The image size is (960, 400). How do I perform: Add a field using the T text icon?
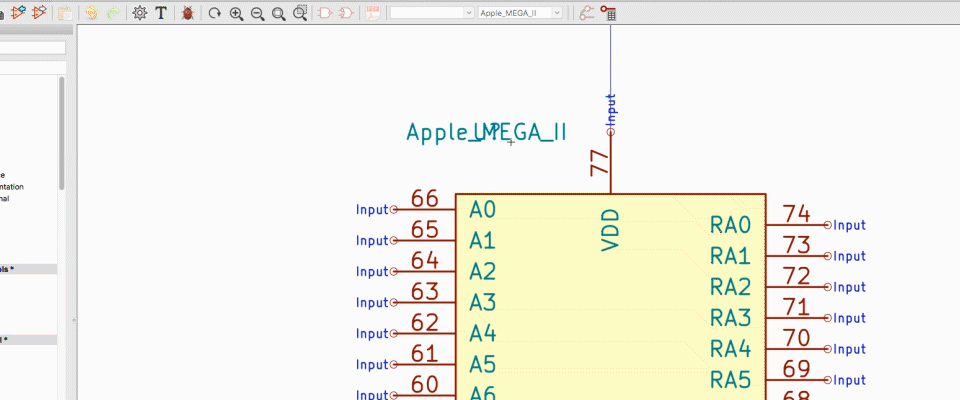pyautogui.click(x=161, y=13)
